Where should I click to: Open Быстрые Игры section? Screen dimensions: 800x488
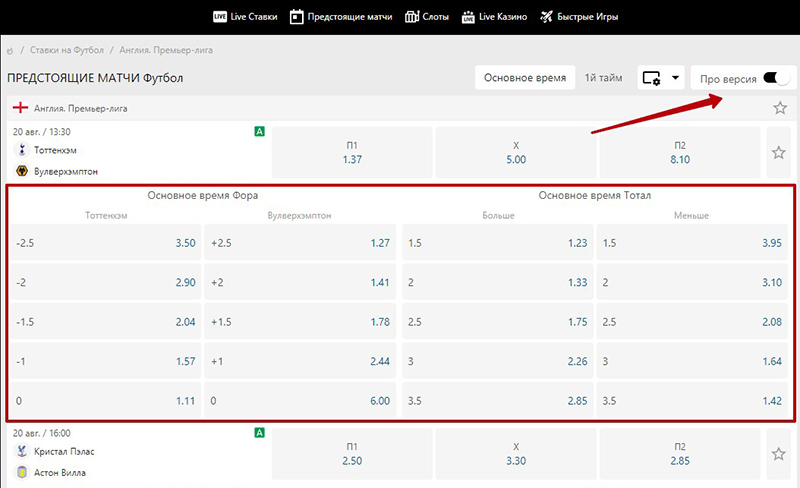579,17
